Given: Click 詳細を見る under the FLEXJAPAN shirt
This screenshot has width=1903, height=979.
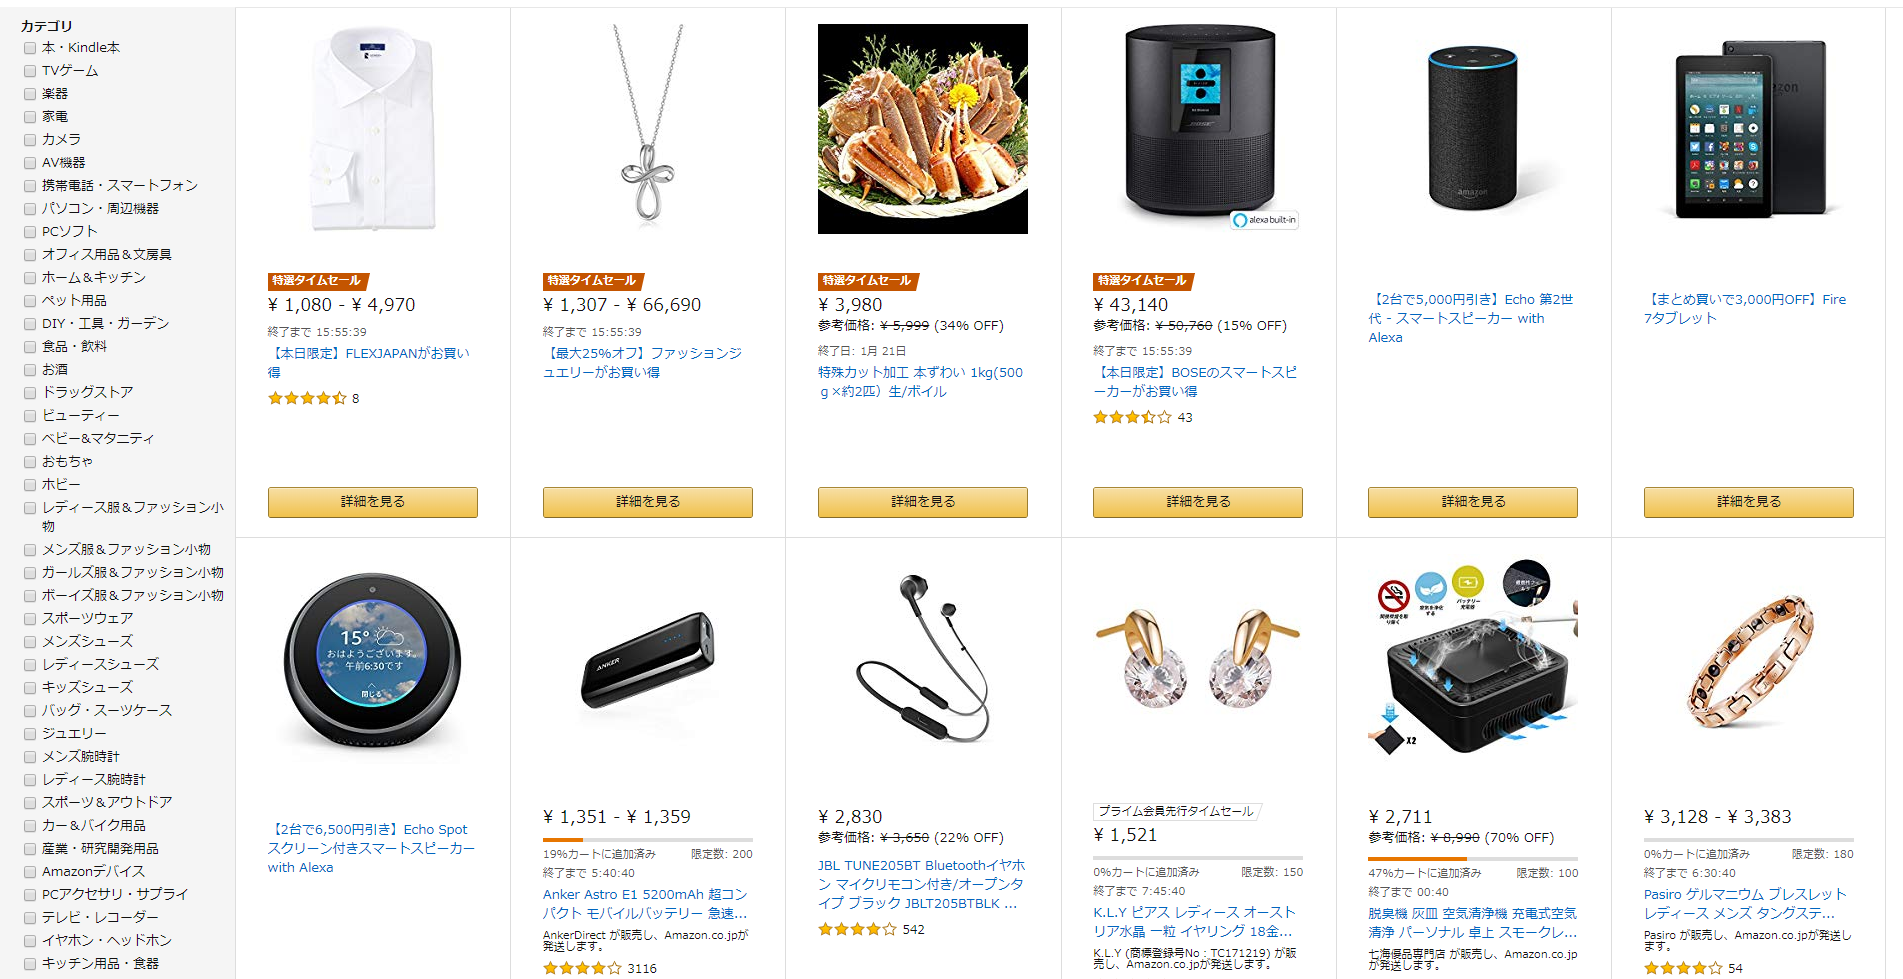Looking at the screenshot, I should pos(372,502).
